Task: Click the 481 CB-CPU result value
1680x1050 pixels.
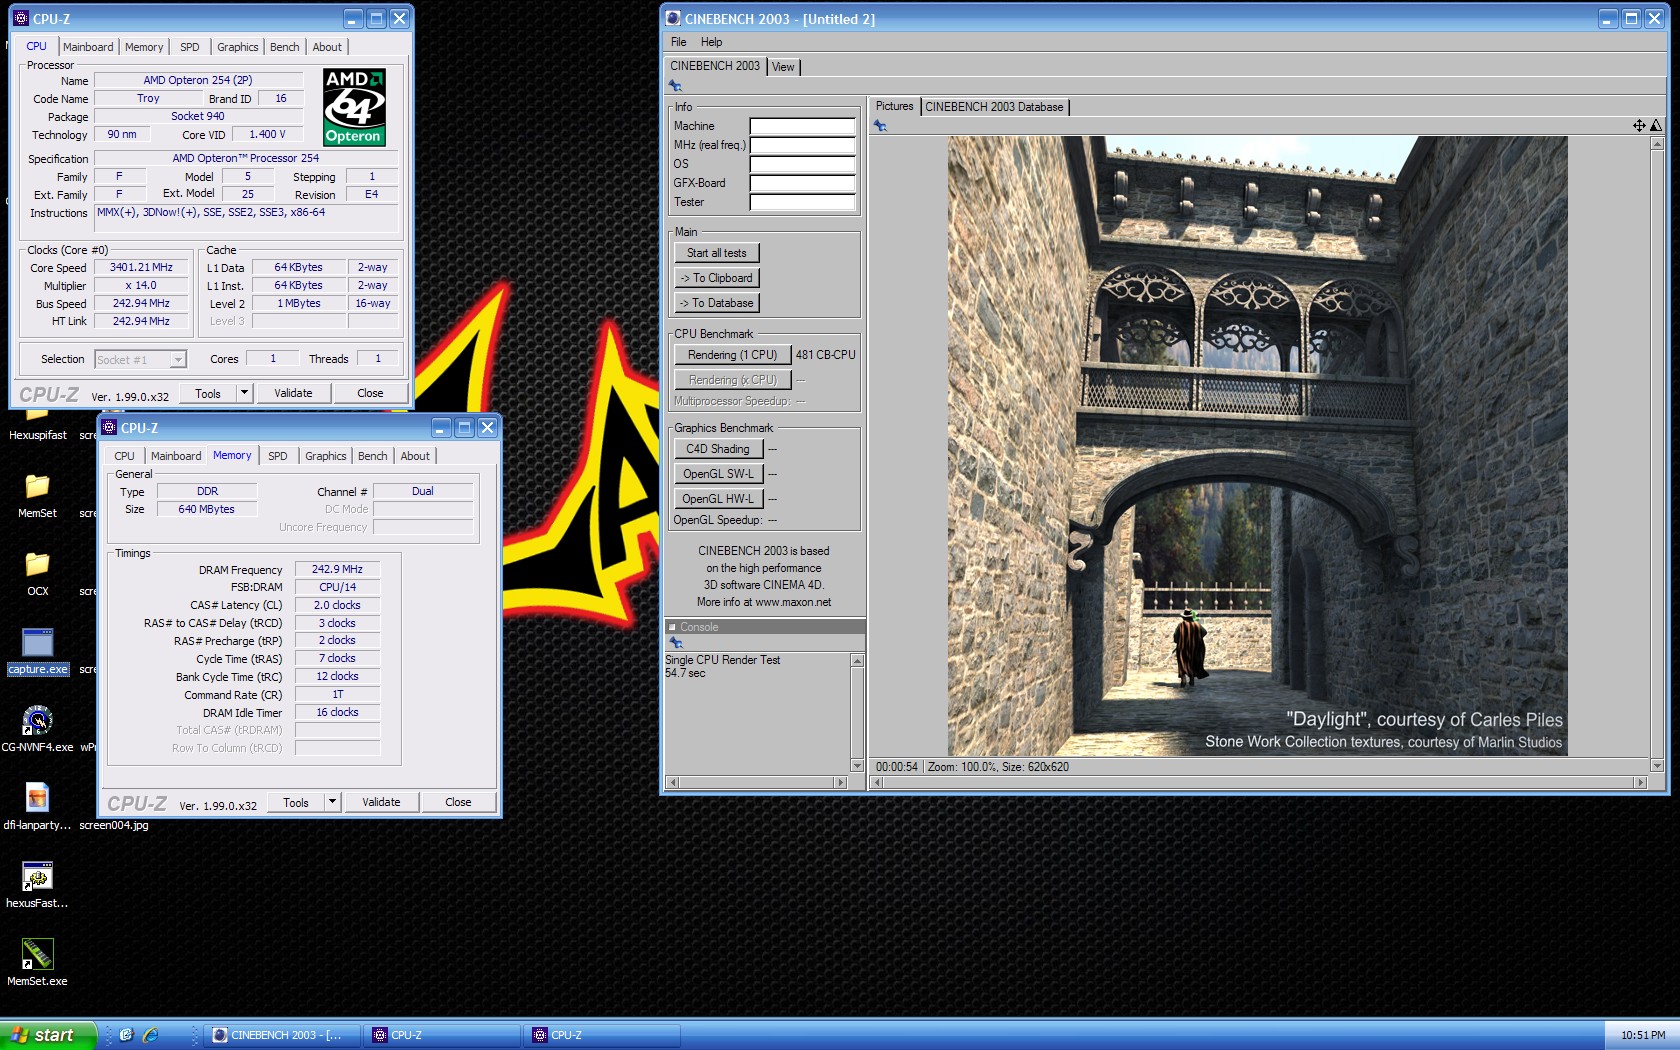Action: pyautogui.click(x=825, y=355)
